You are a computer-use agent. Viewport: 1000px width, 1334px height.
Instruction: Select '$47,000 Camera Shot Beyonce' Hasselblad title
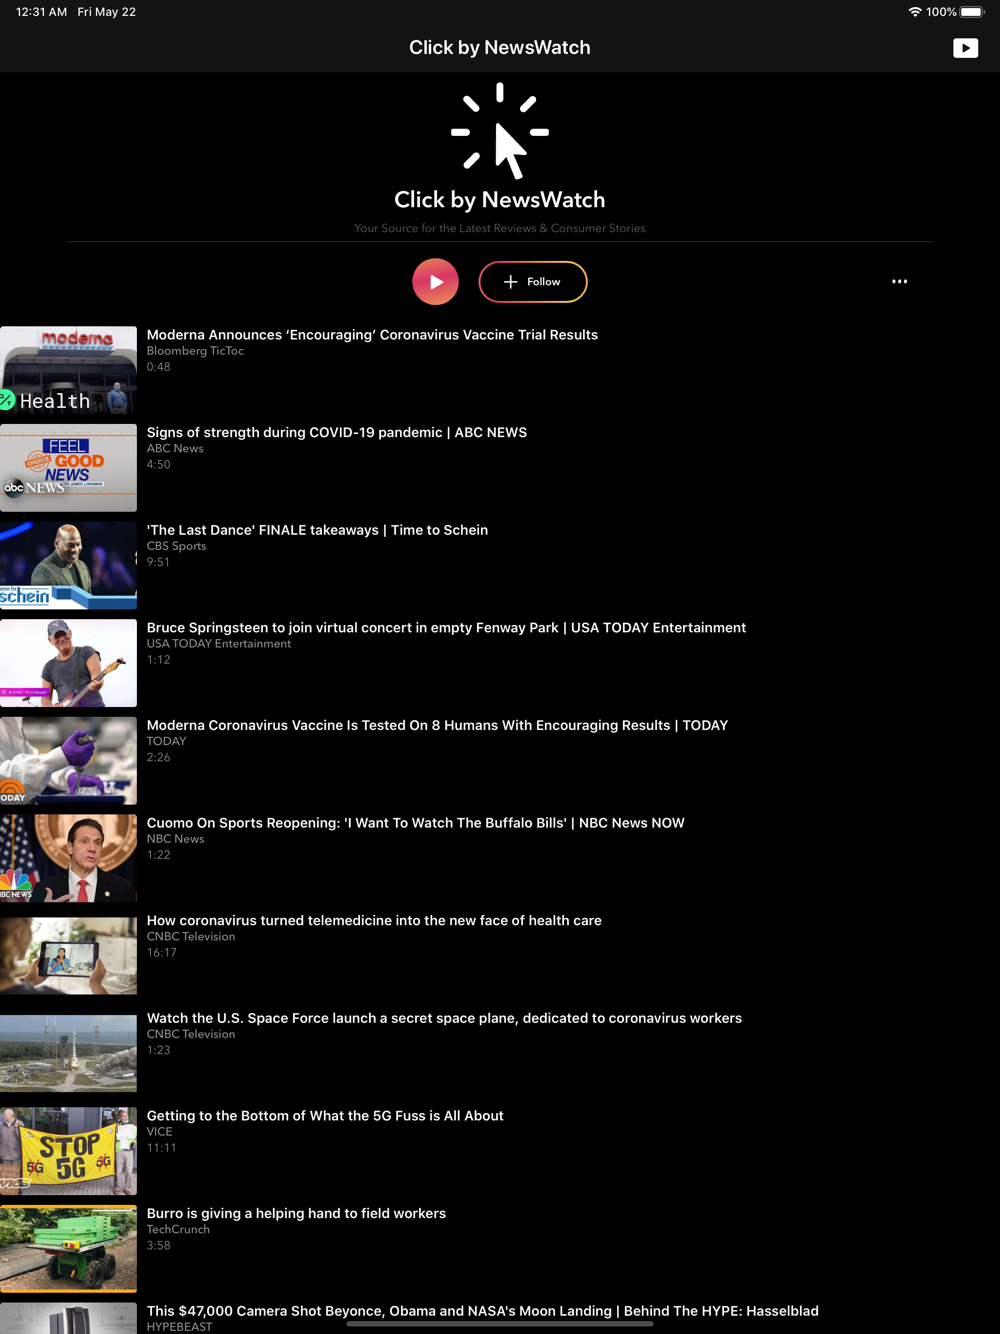click(483, 1311)
